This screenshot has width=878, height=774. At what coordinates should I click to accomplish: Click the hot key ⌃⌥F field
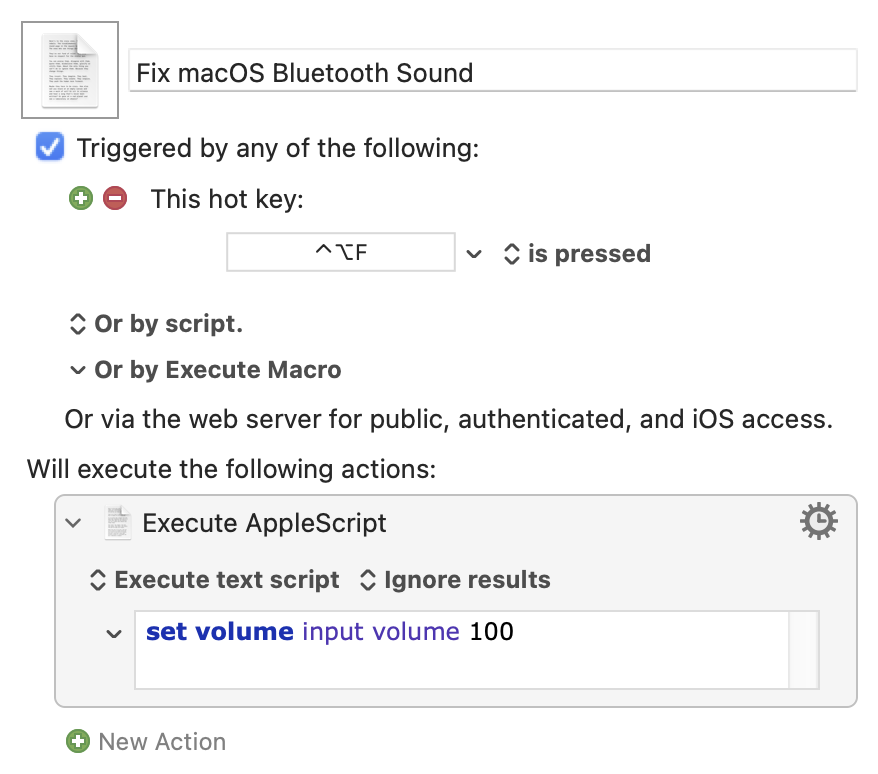coord(341,253)
